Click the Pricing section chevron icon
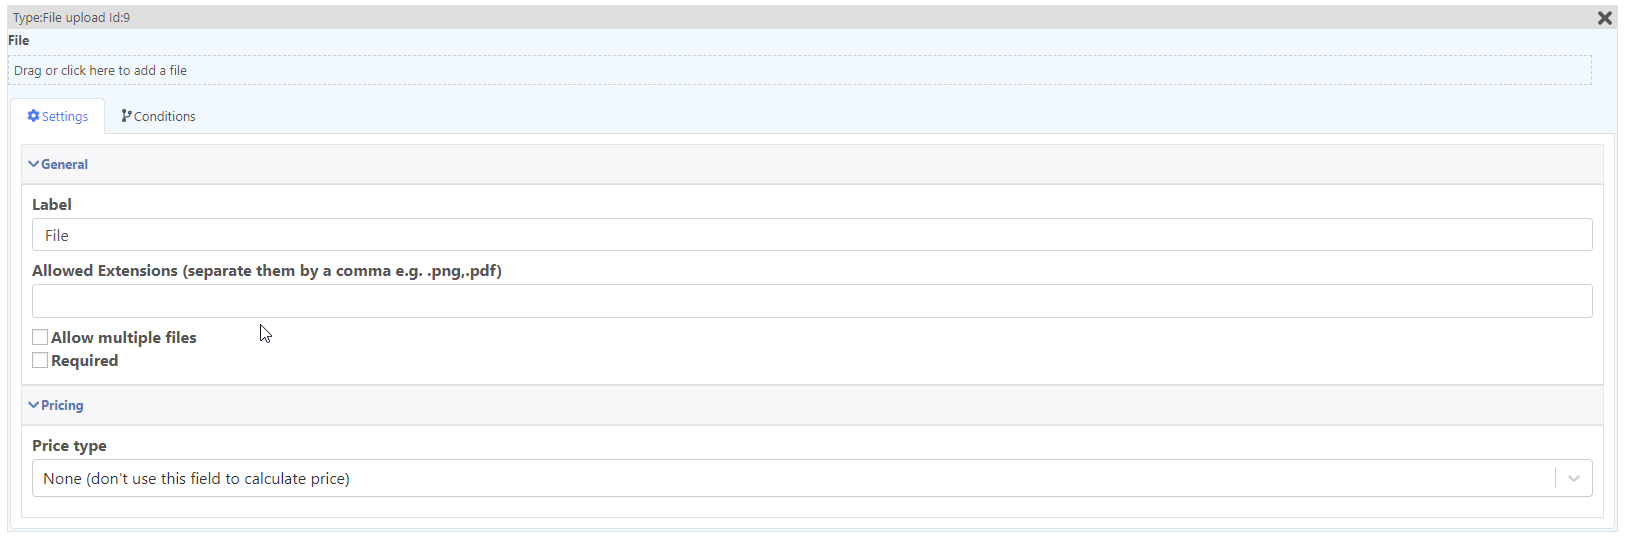The width and height of the screenshot is (1626, 536). coord(34,405)
